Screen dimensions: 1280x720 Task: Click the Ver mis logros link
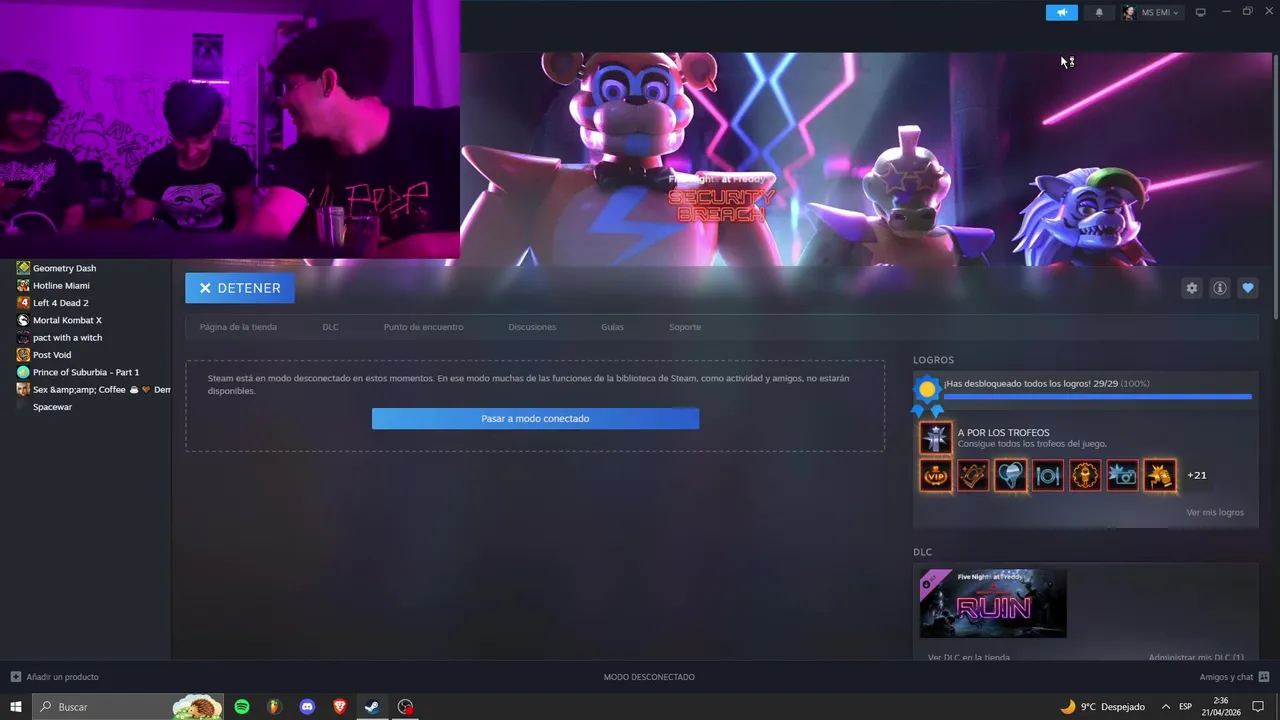coord(1215,513)
